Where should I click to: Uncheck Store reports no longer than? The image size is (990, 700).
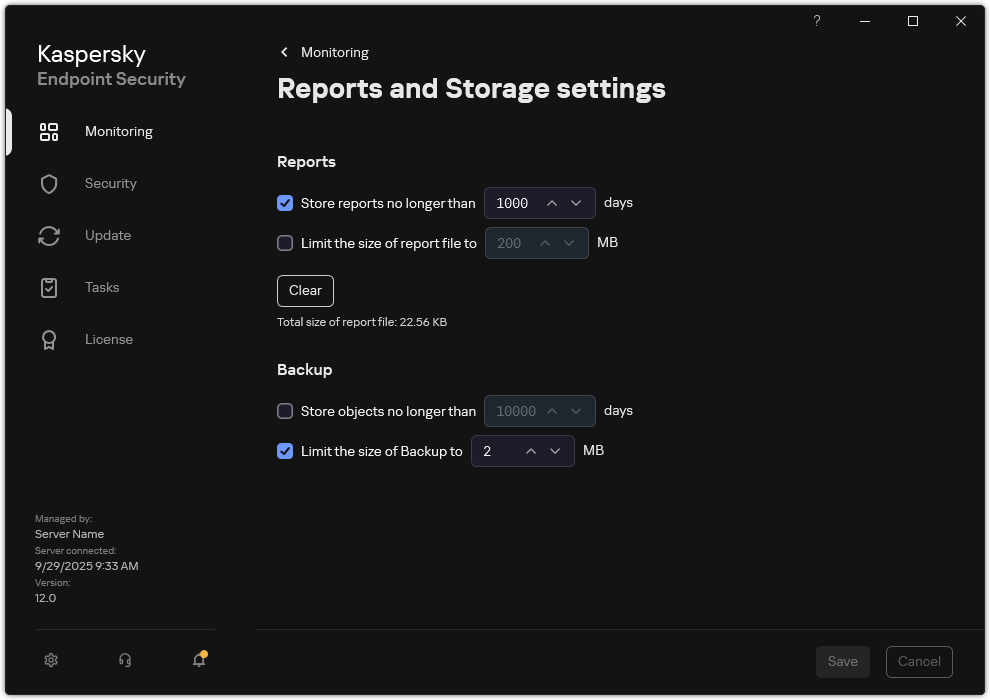click(x=285, y=203)
